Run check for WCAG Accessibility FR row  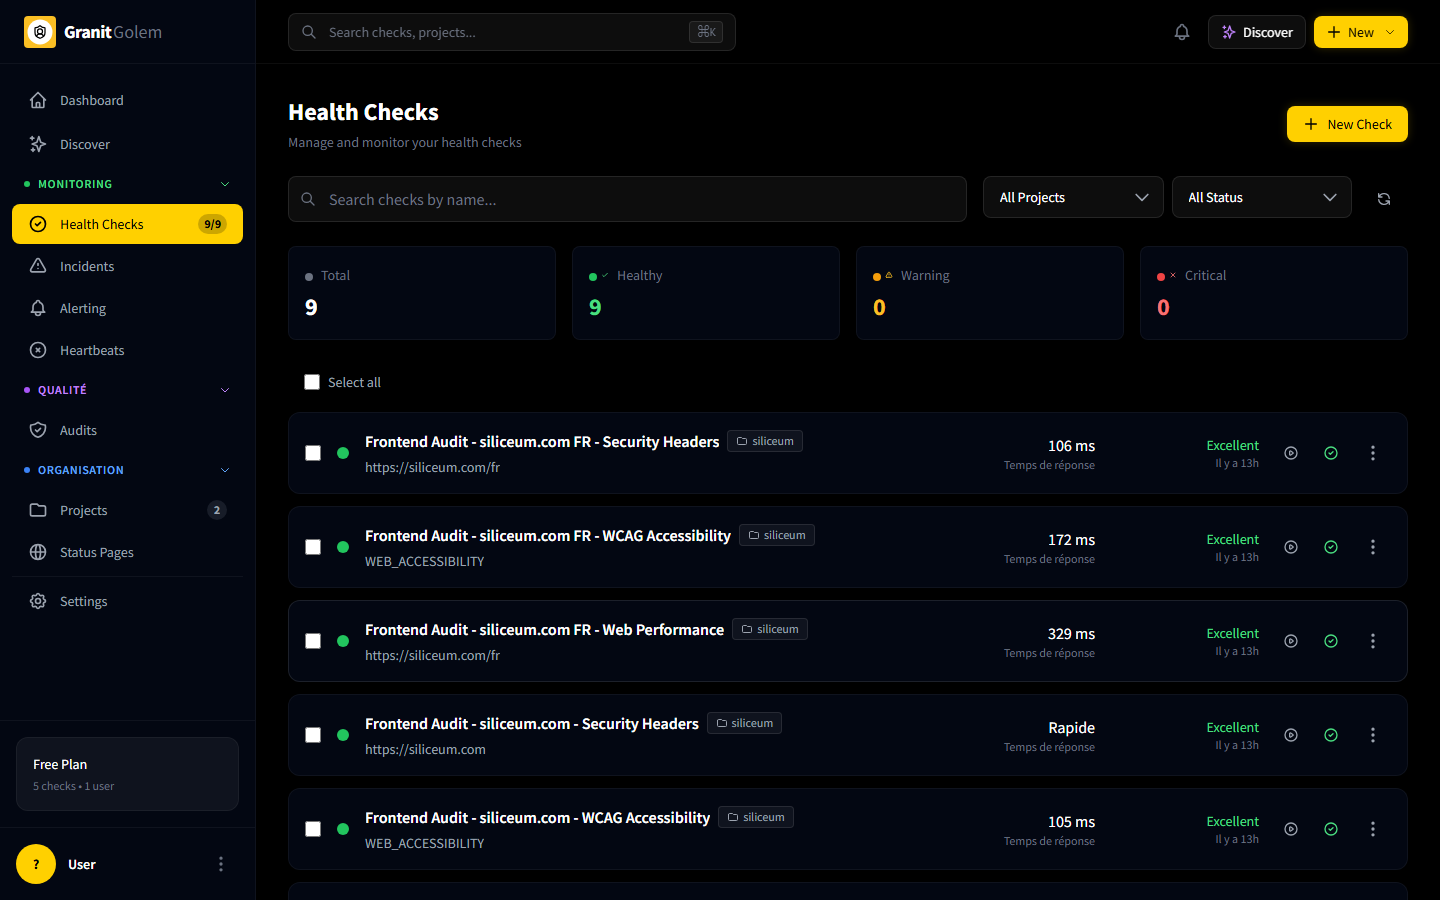1291,547
